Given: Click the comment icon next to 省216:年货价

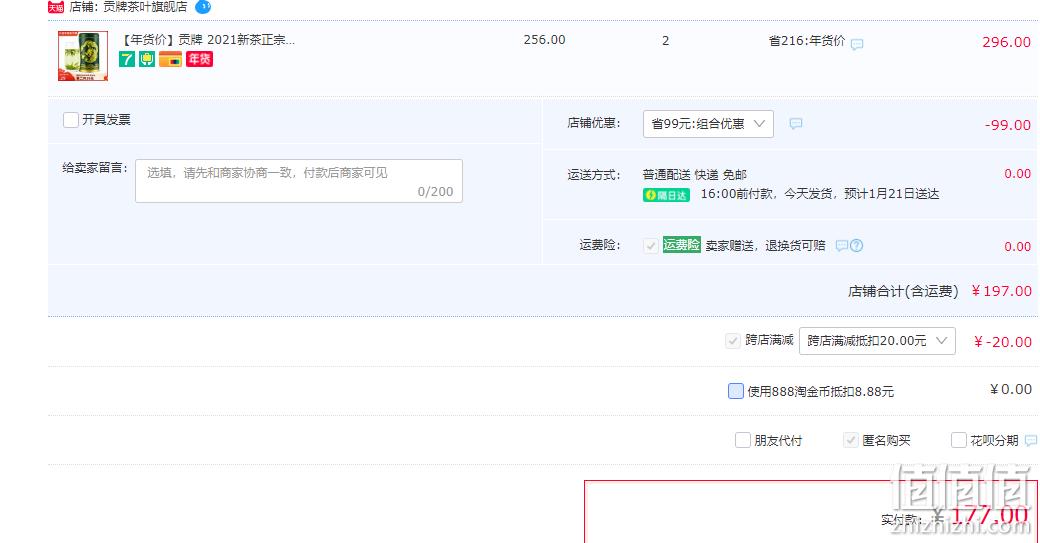Looking at the screenshot, I should pyautogui.click(x=857, y=44).
